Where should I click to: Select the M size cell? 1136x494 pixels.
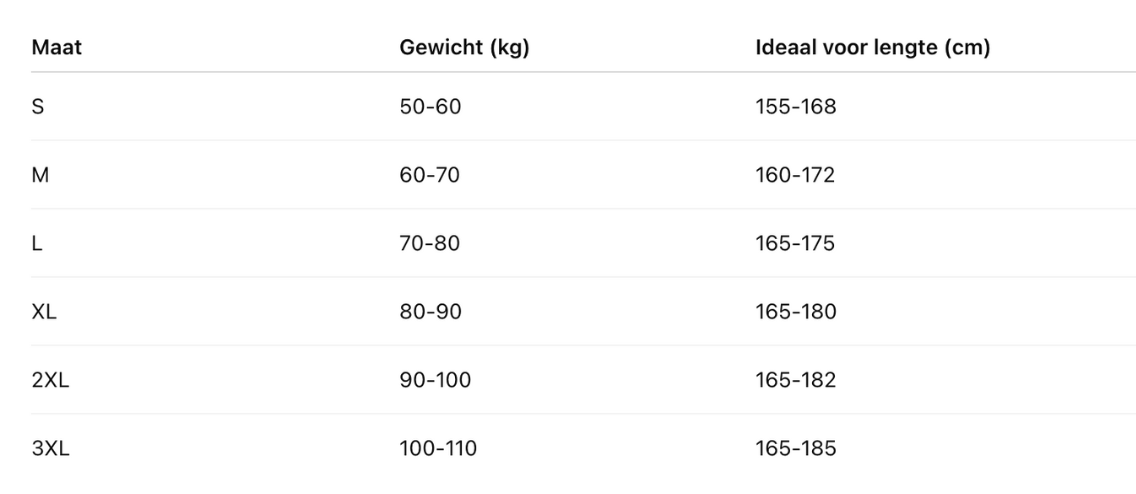click(40, 175)
